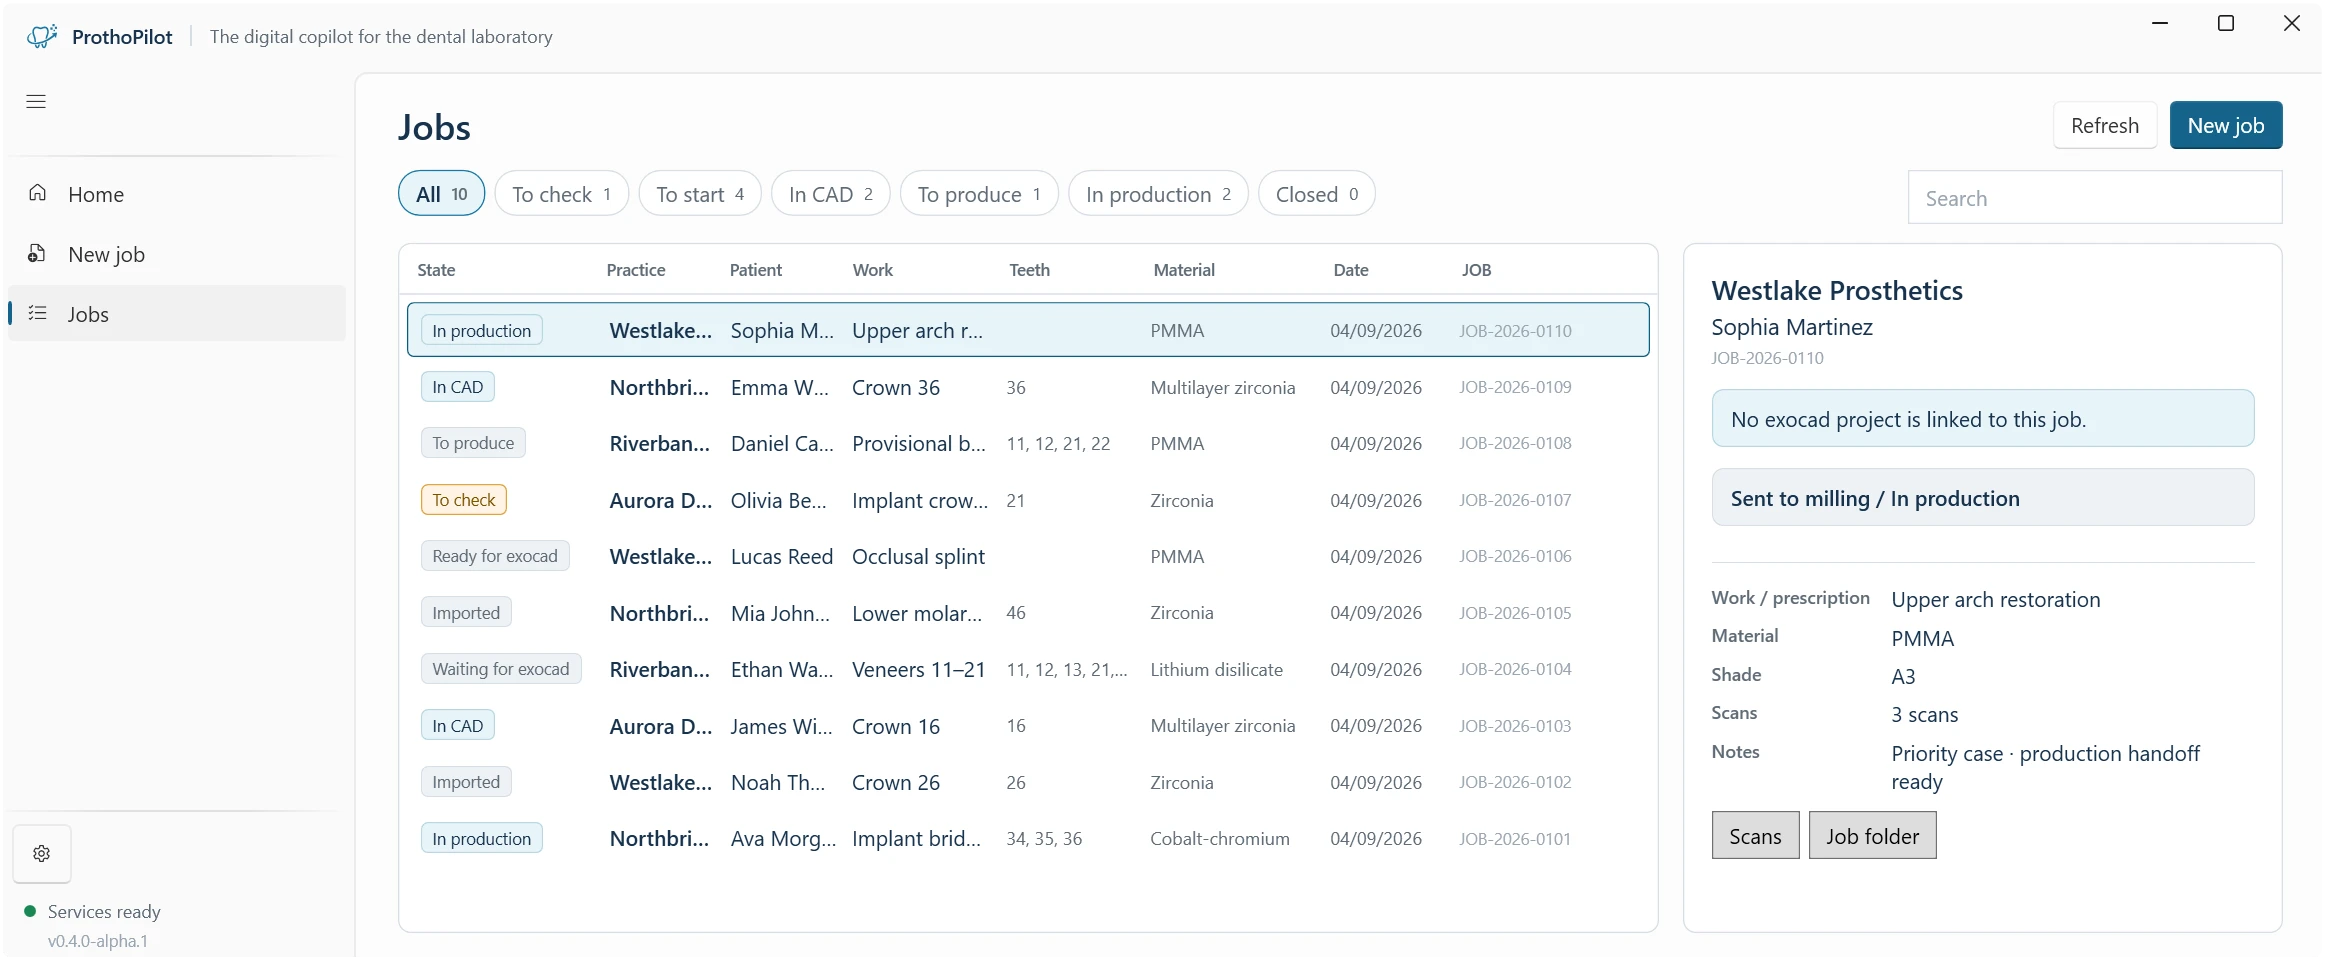This screenshot has height=960, width=2325.
Task: Select the To start filter tab
Action: 700,194
